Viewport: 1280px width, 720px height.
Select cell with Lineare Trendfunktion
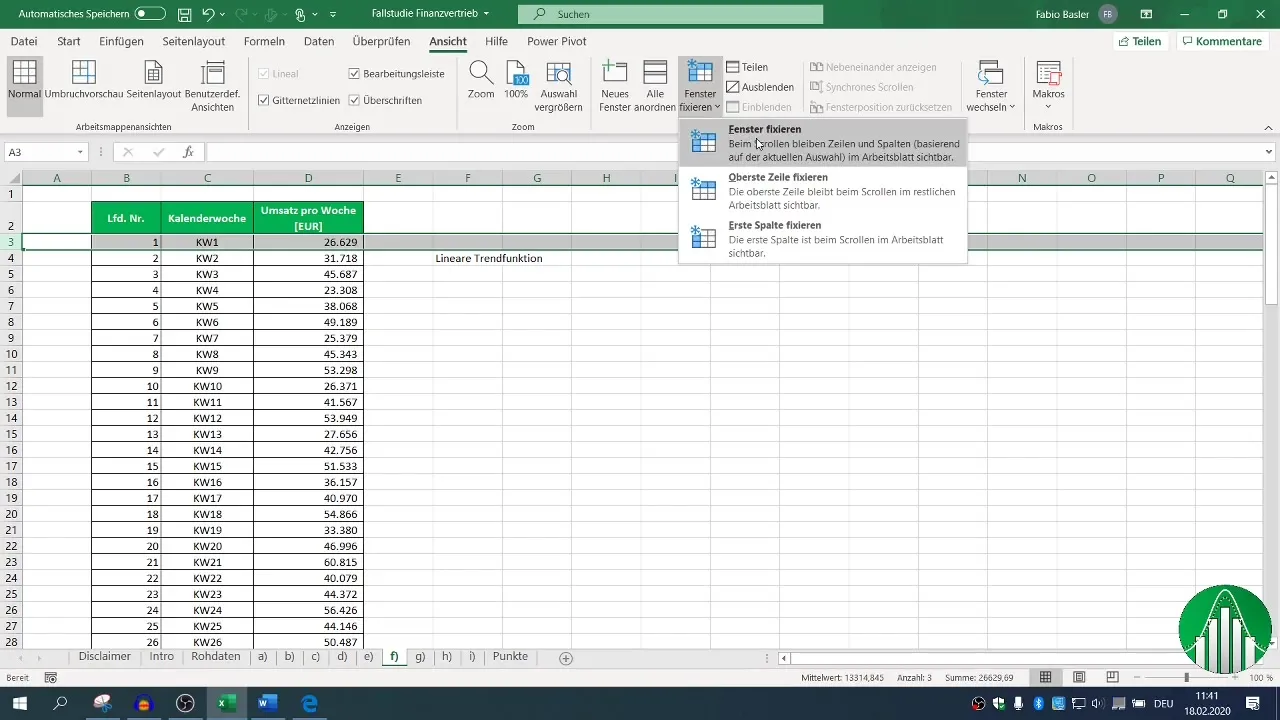489,258
